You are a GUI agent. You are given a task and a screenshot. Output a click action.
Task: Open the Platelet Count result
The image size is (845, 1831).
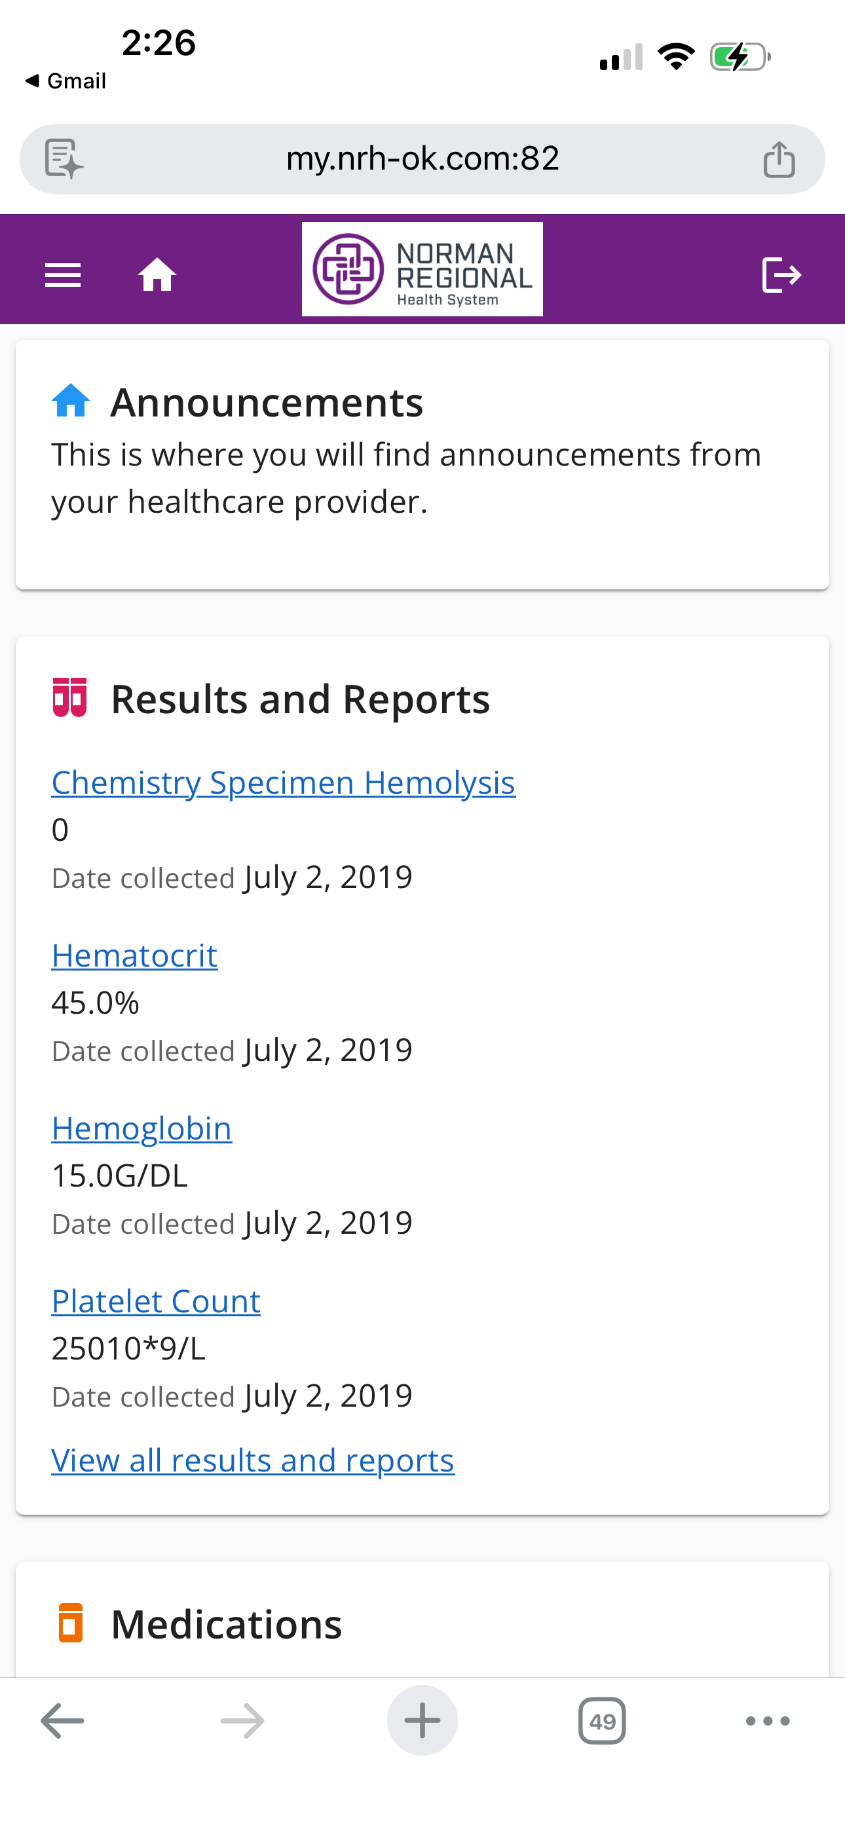point(155,1301)
